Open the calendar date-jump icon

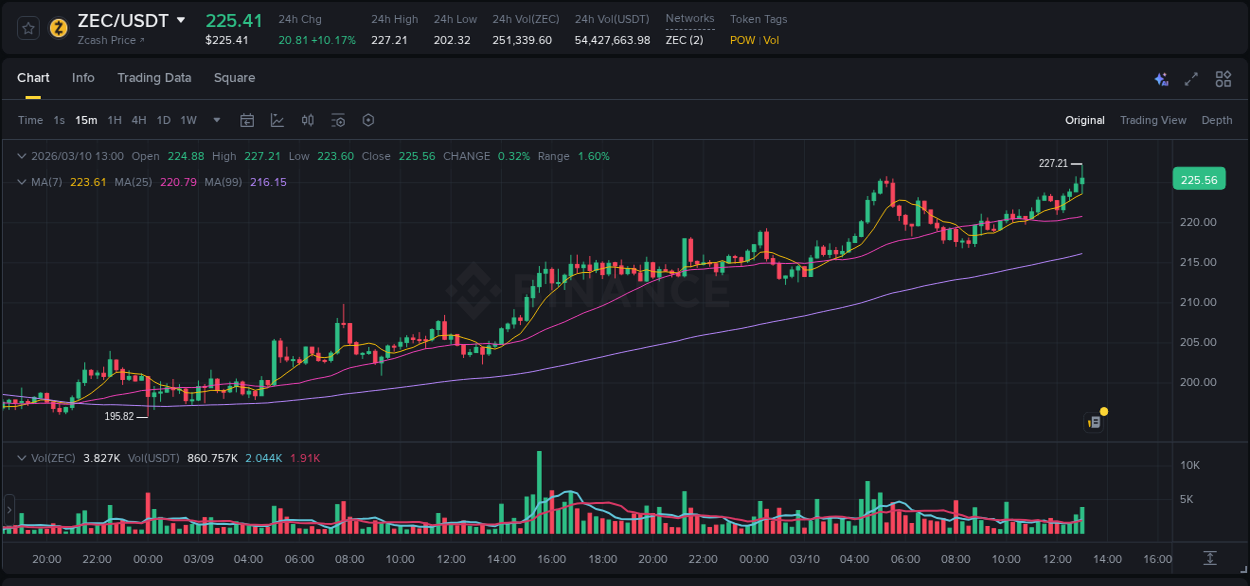247,120
